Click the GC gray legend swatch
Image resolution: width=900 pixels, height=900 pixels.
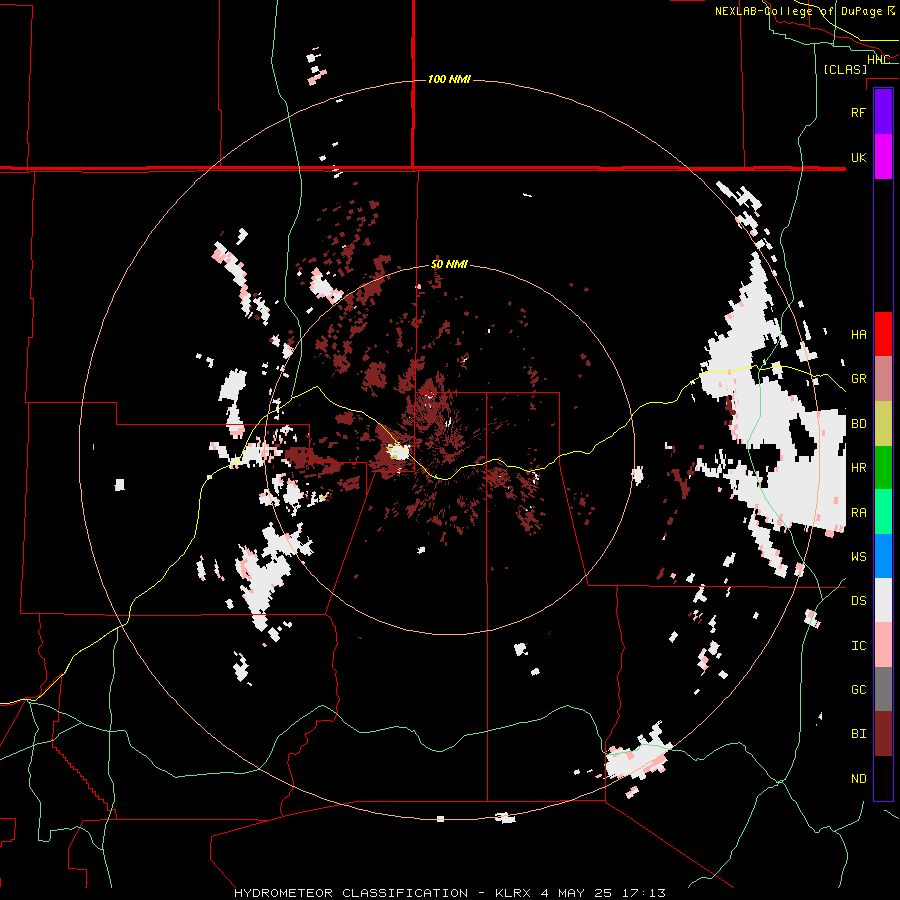click(883, 689)
